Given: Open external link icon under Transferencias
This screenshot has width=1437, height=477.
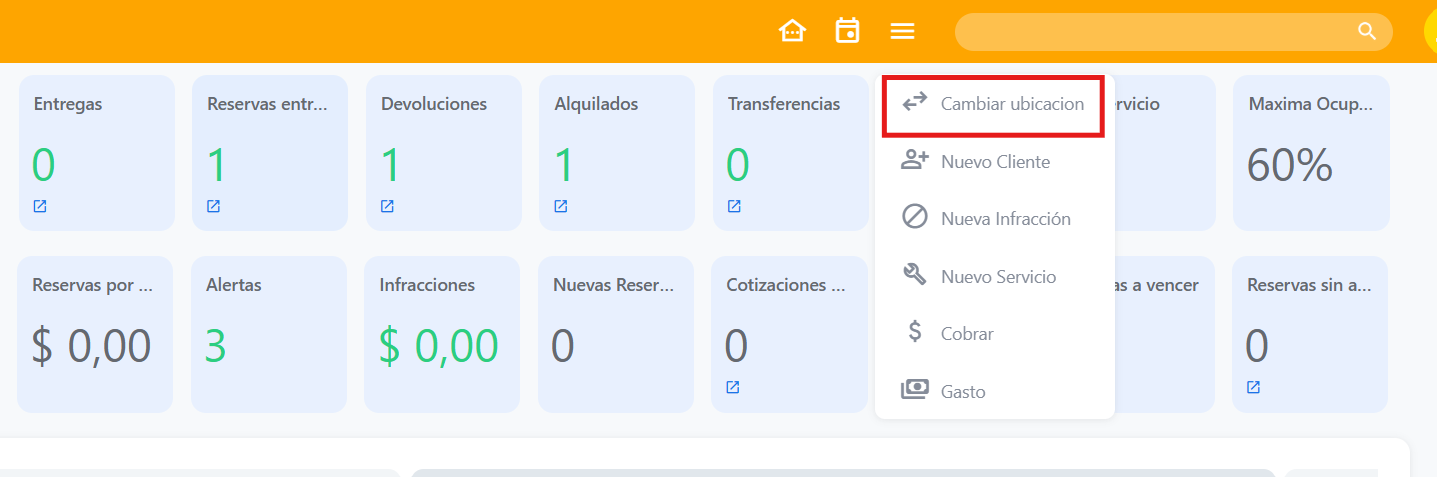Looking at the screenshot, I should tap(734, 207).
